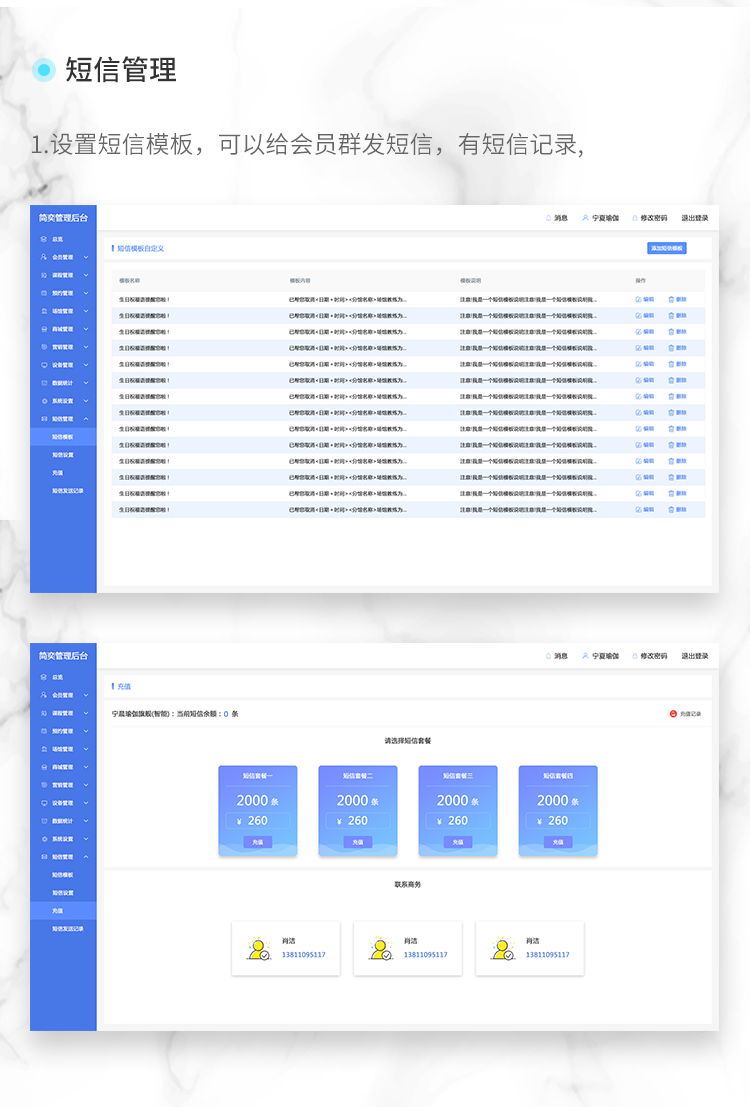
Task: Click the 编辑 edit icon in the first template row
Action: tap(638, 299)
